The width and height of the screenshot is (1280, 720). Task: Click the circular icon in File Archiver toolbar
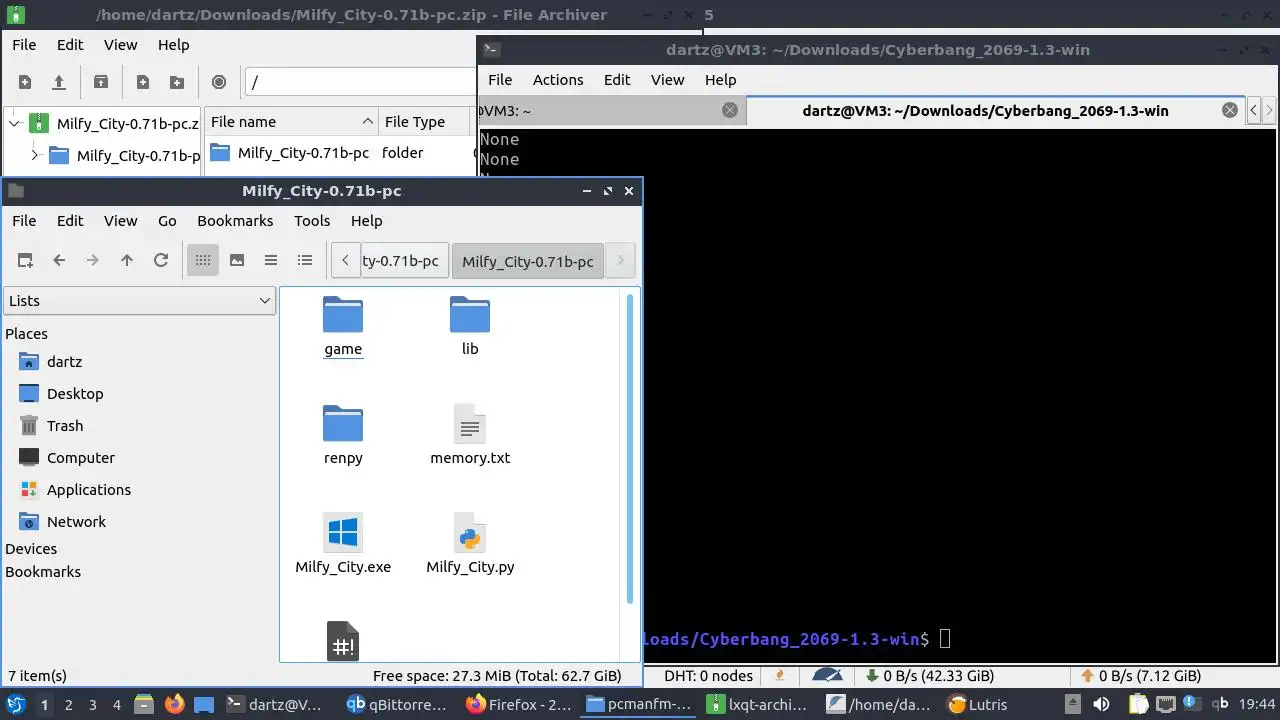219,82
